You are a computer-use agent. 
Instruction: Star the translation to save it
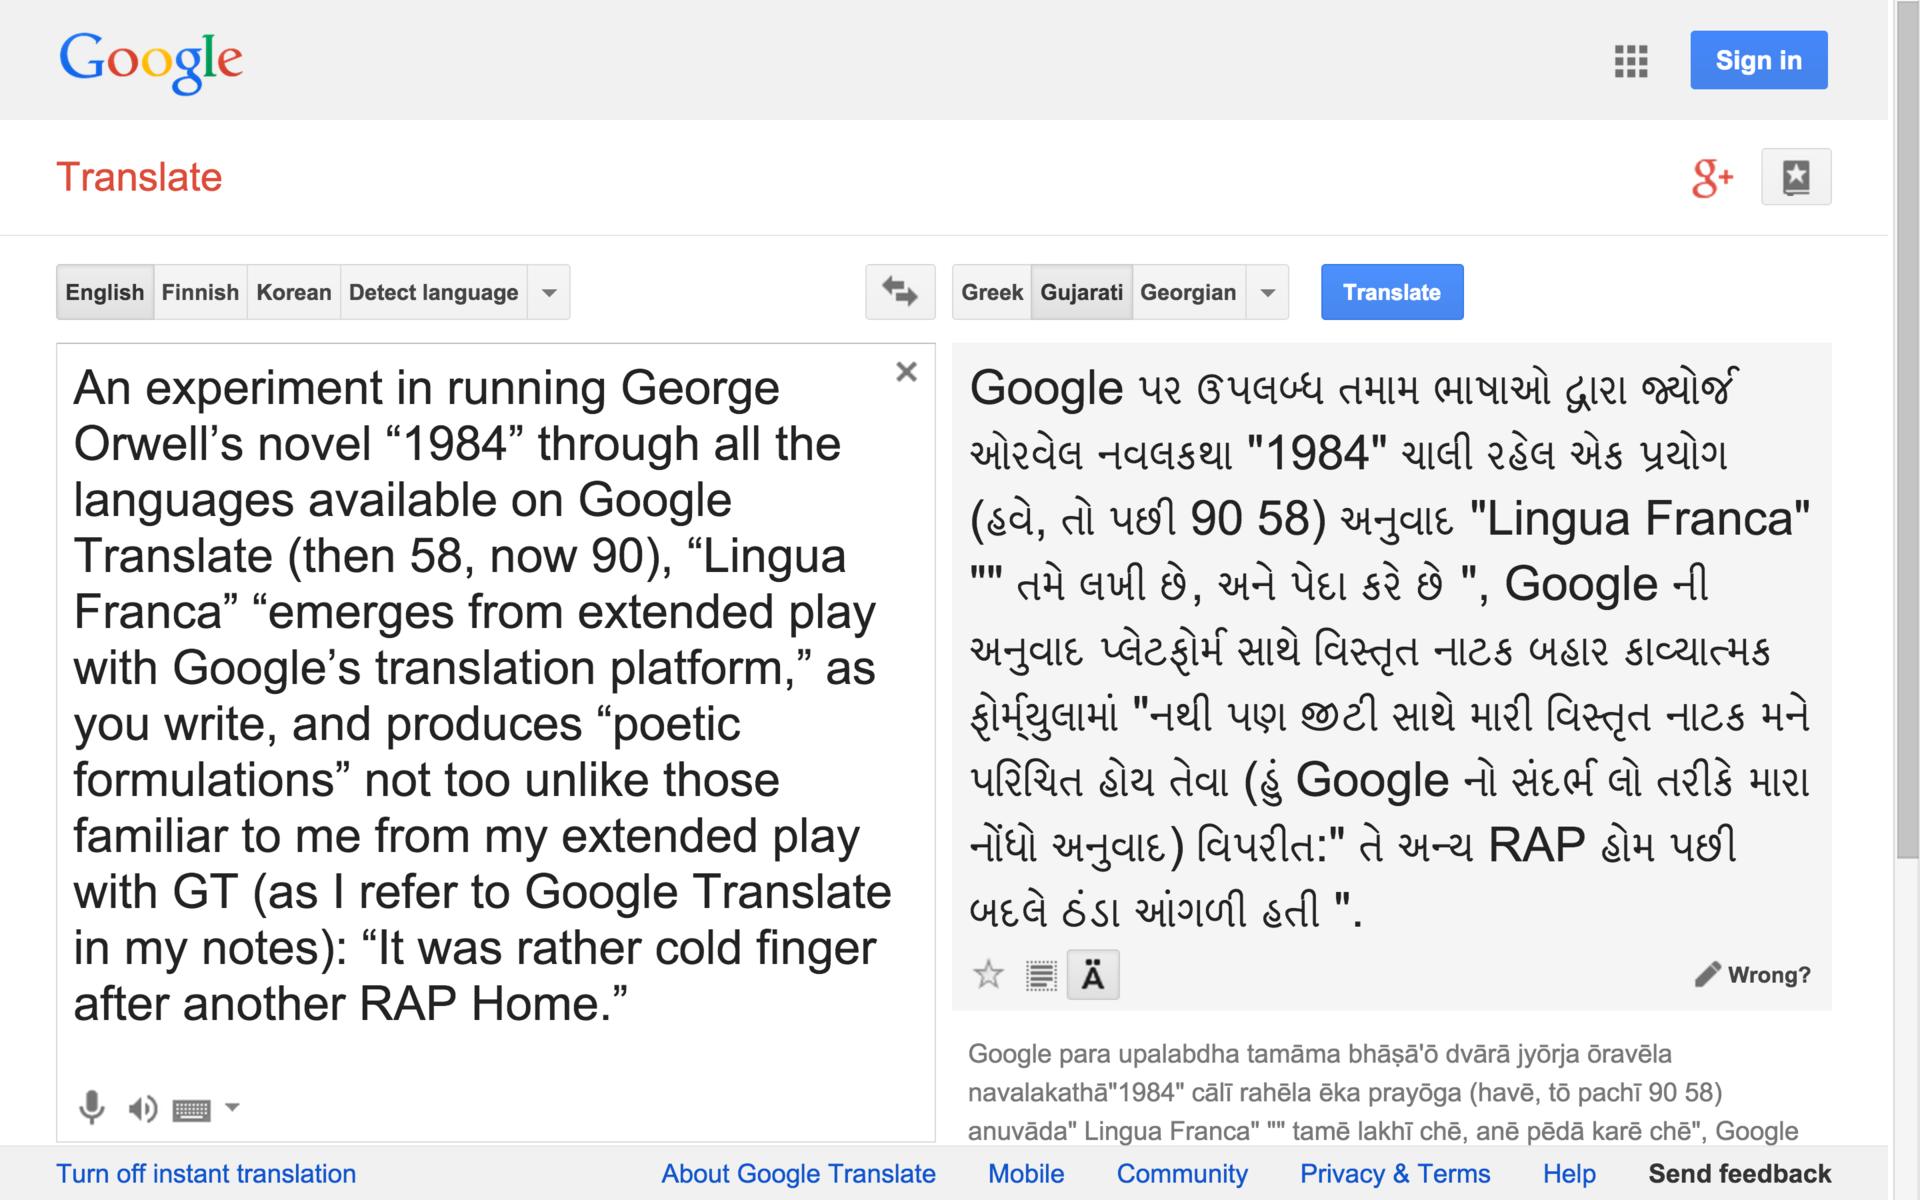click(x=988, y=974)
